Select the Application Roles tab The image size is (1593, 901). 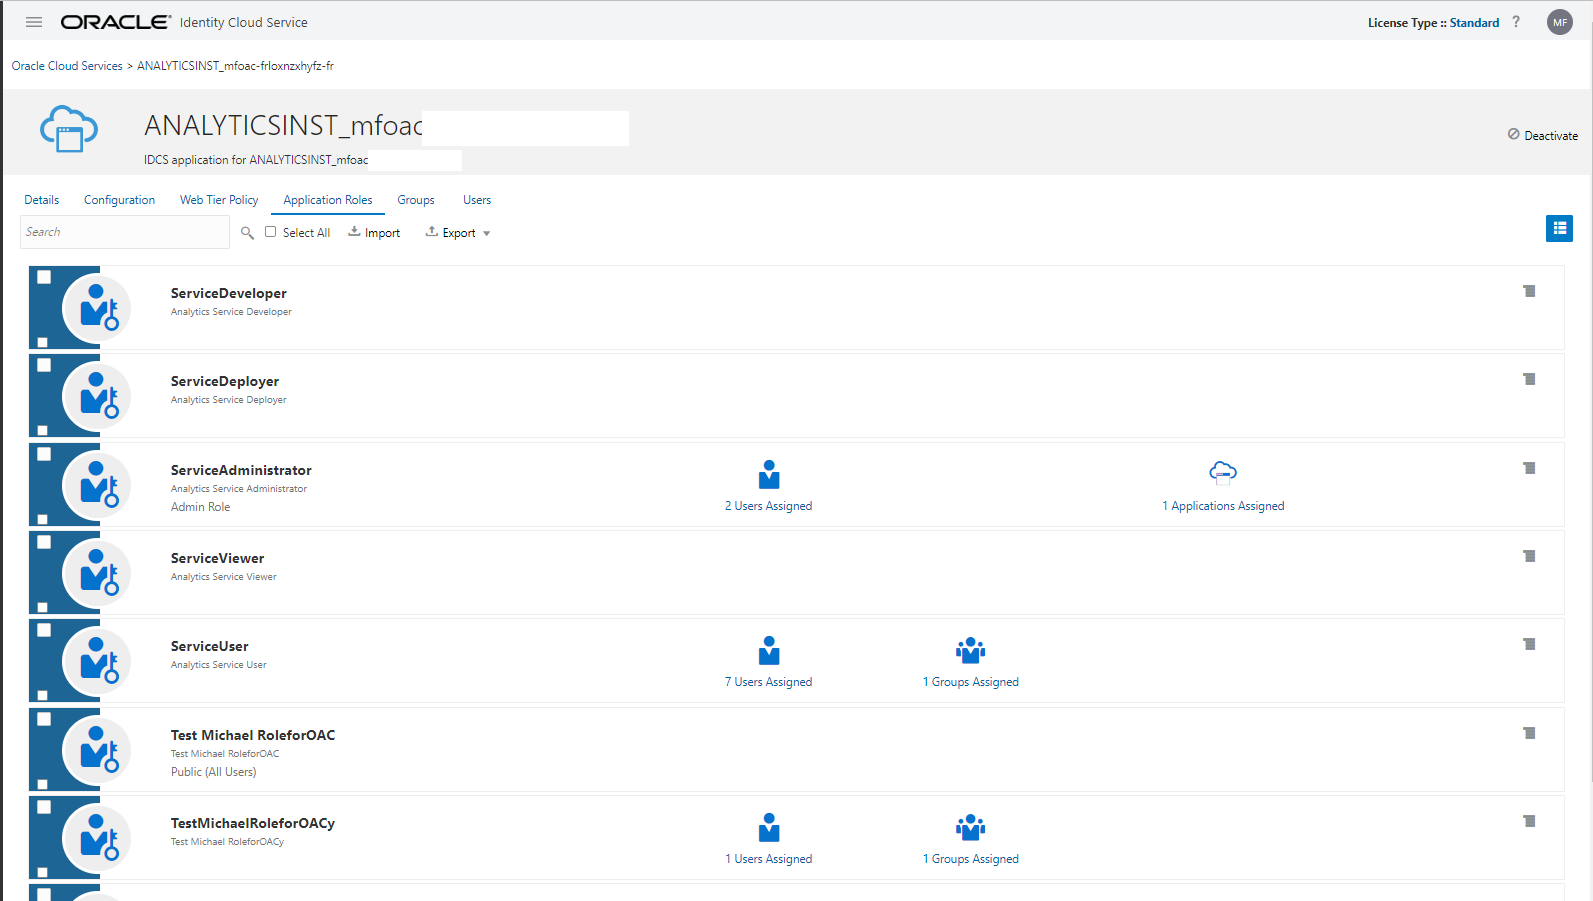[328, 200]
